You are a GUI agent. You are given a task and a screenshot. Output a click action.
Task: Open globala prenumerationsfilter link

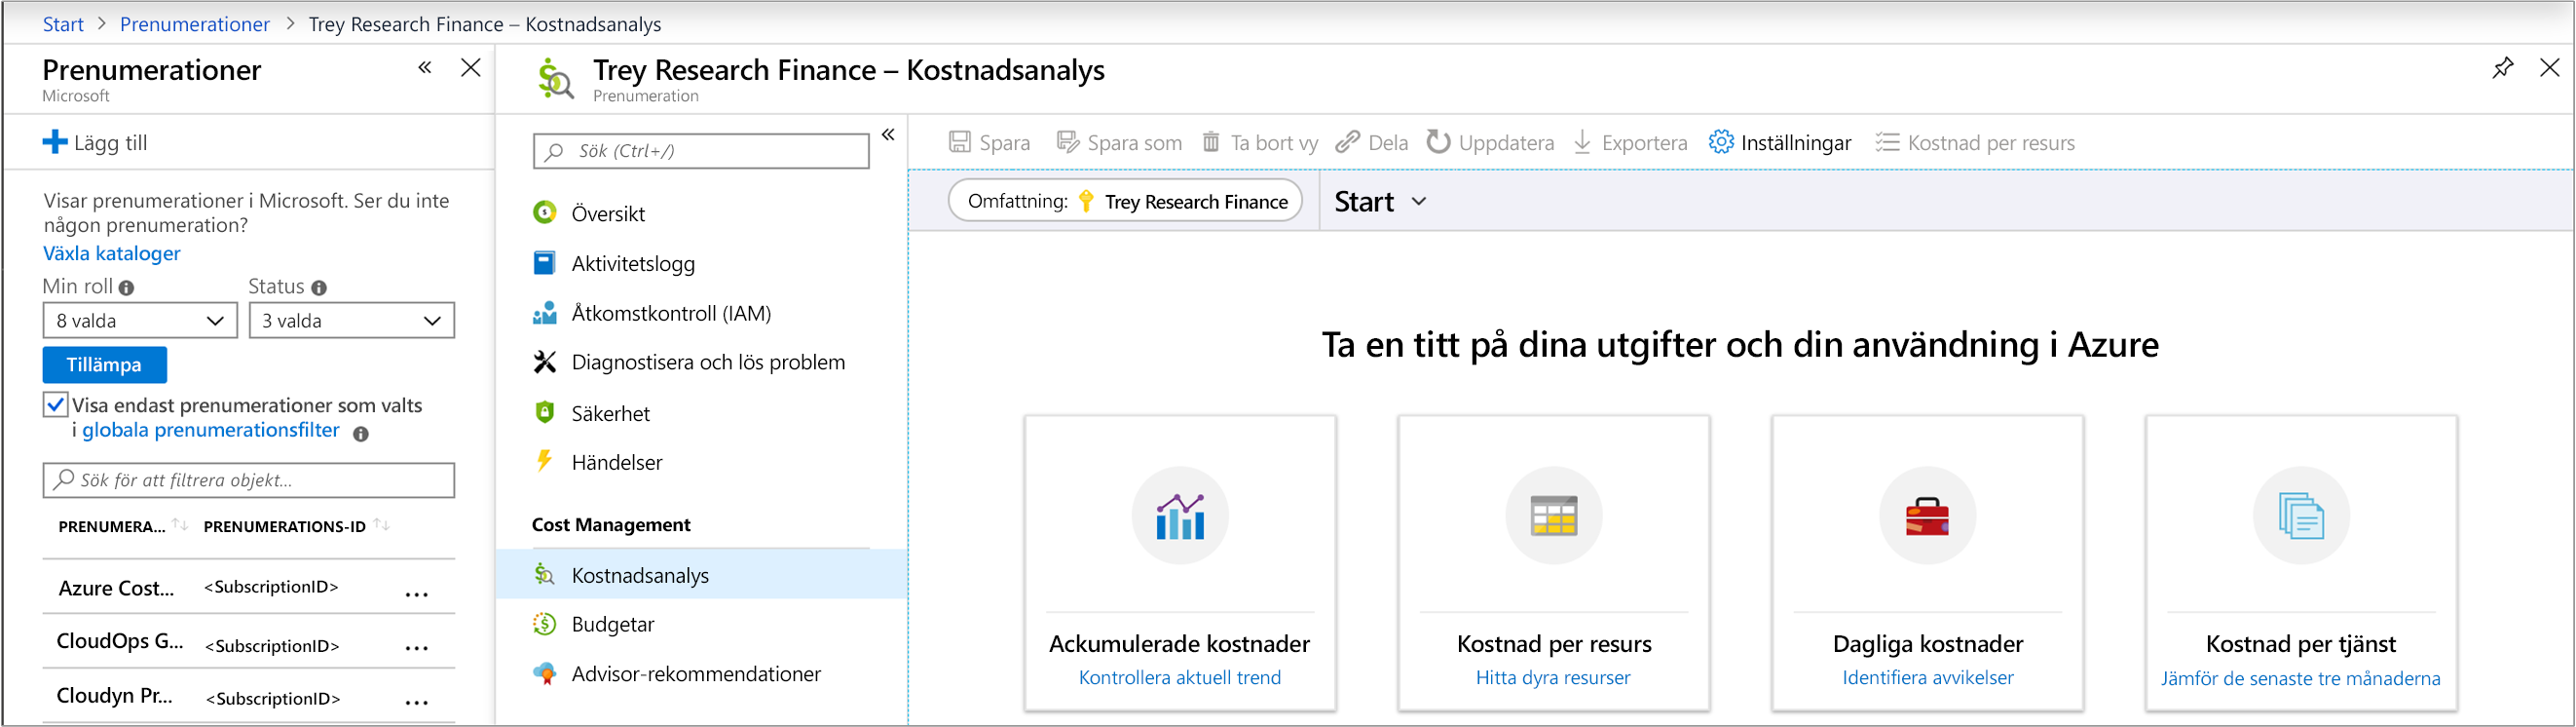tap(211, 430)
